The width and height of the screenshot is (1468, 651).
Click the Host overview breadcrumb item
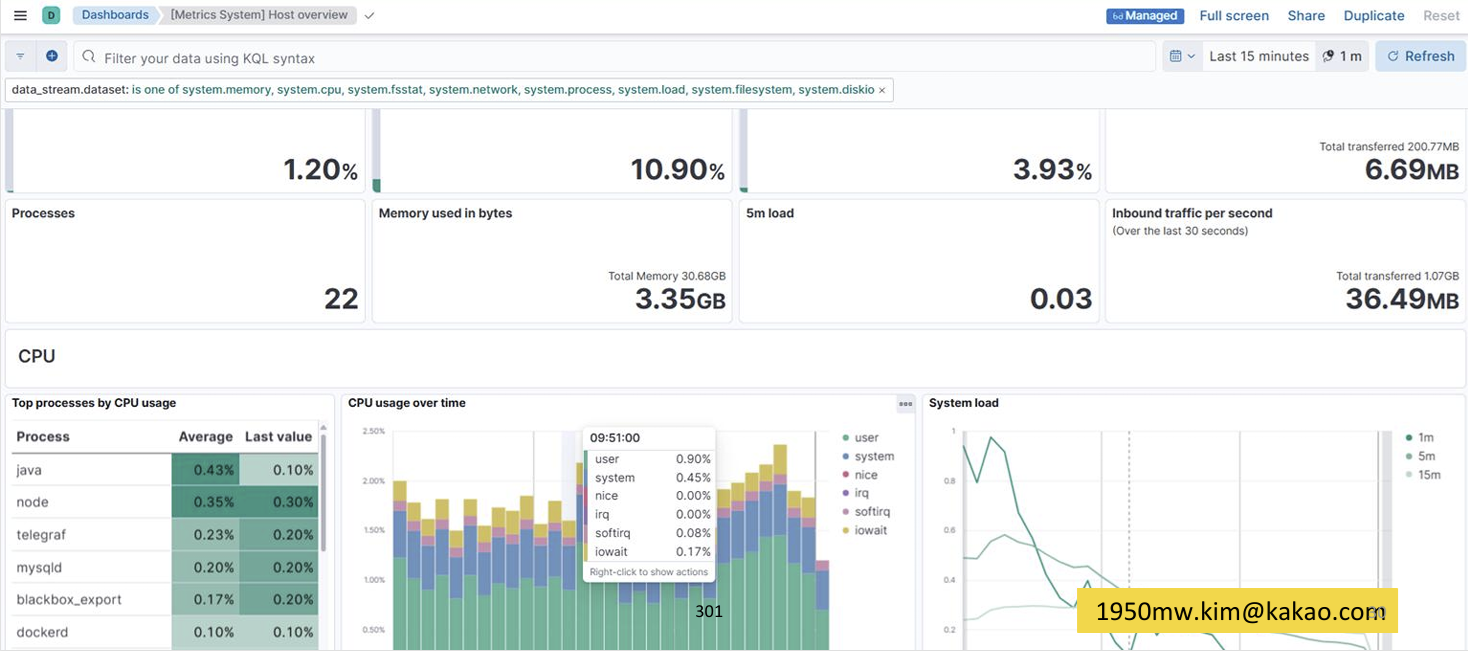tap(259, 15)
